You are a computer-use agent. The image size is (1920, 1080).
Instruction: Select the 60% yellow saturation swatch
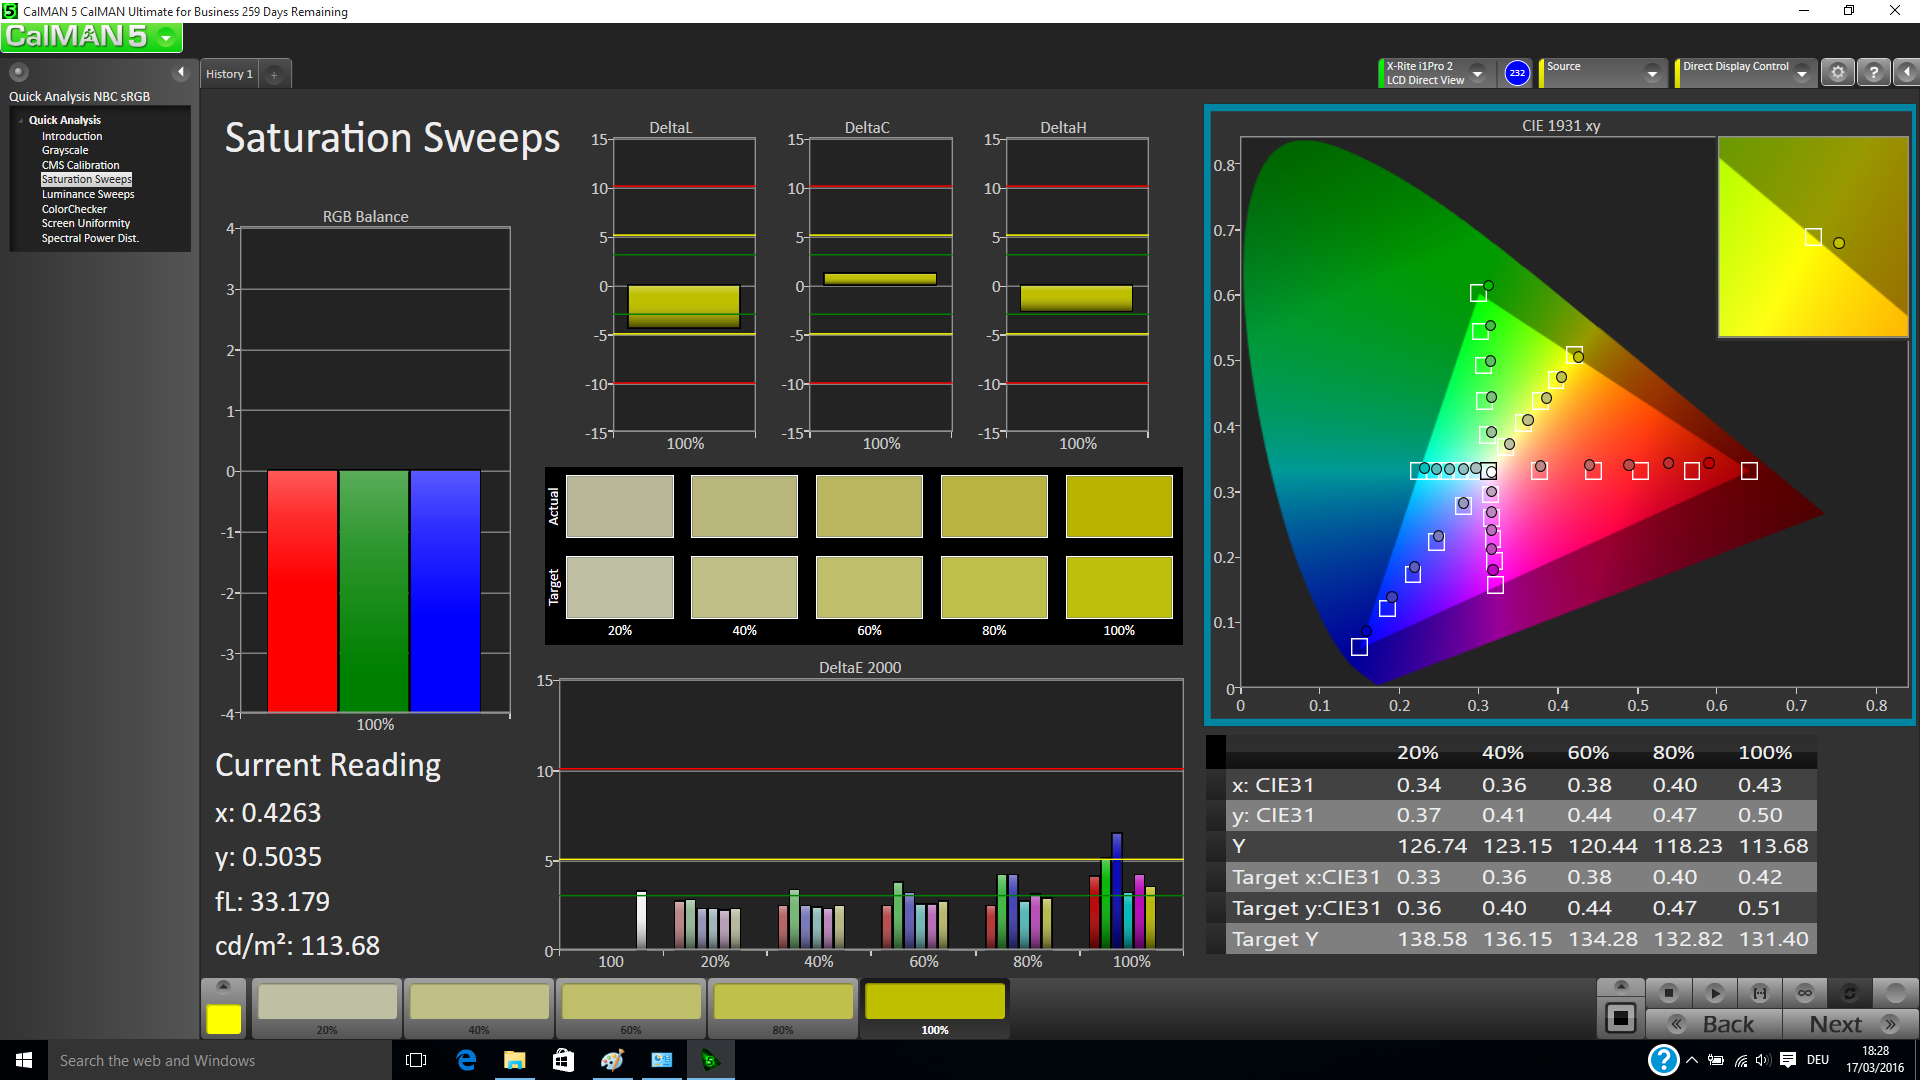point(631,1003)
